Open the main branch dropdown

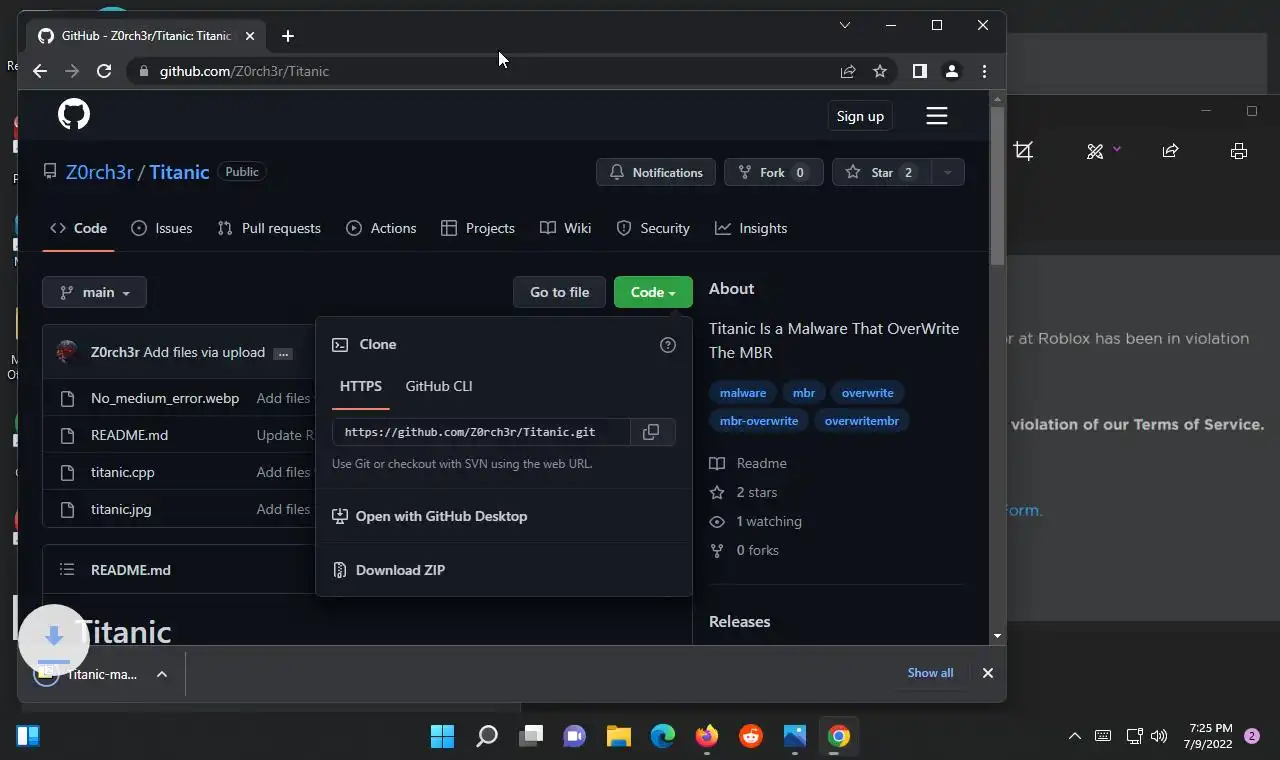(95, 292)
